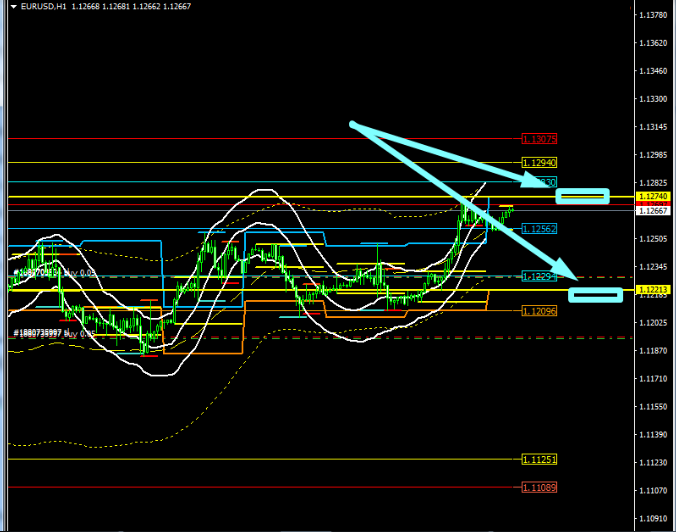This screenshot has height=532, width=676.
Task: Click the blue 1.12562 price label
Action: pos(539,229)
